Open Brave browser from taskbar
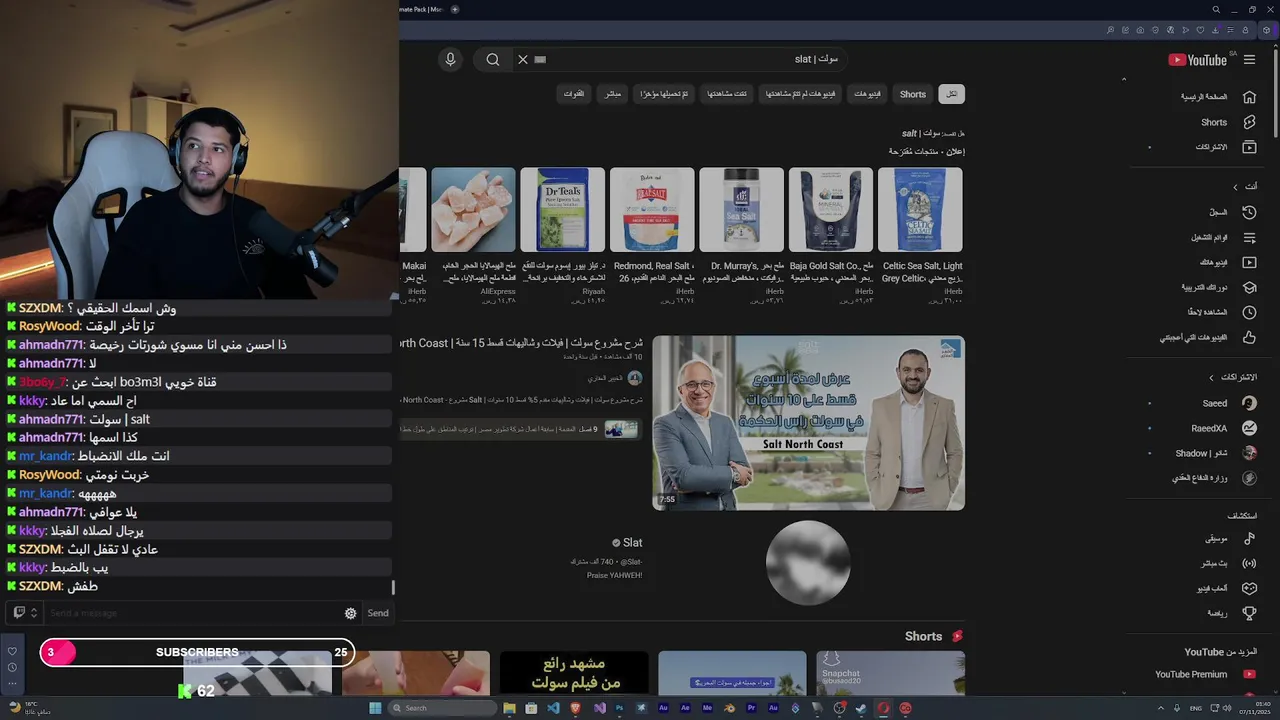1280x720 pixels. click(x=575, y=708)
